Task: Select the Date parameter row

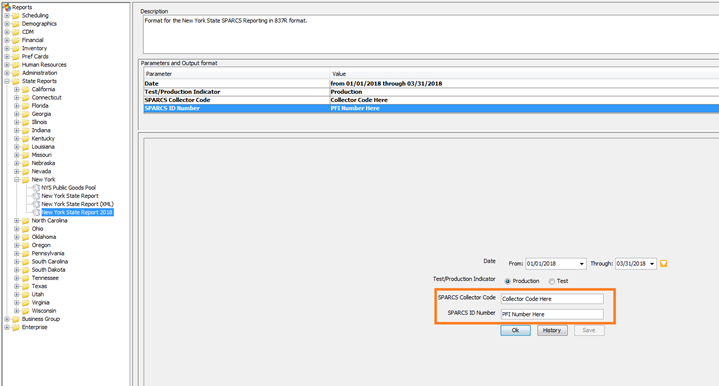Action: click(431, 84)
